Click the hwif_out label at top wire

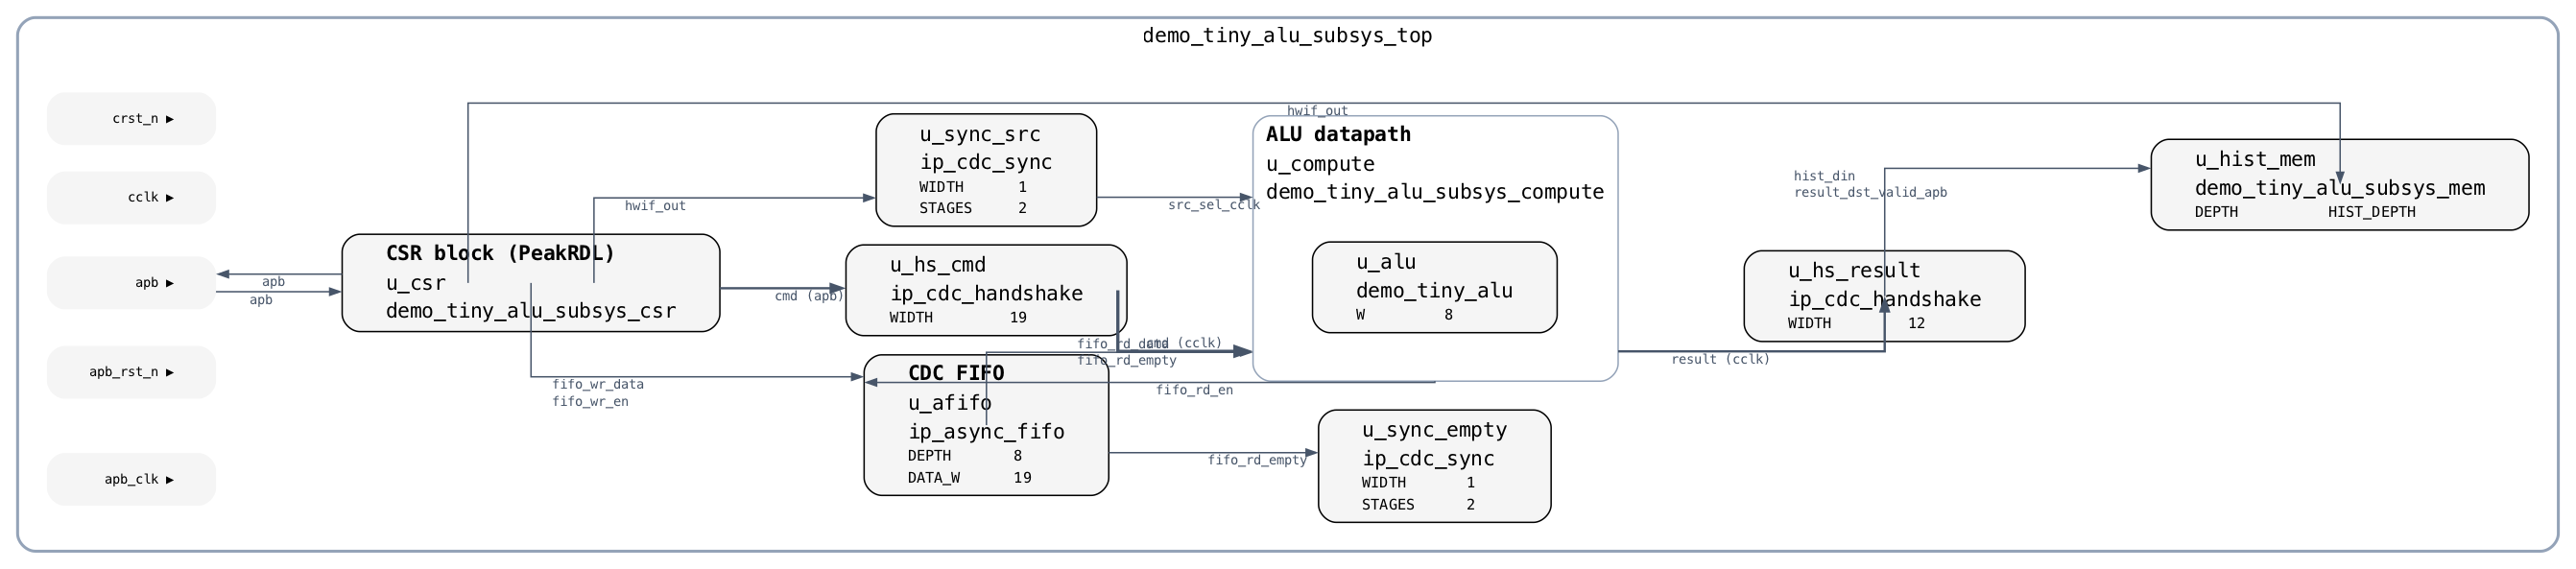1317,111
